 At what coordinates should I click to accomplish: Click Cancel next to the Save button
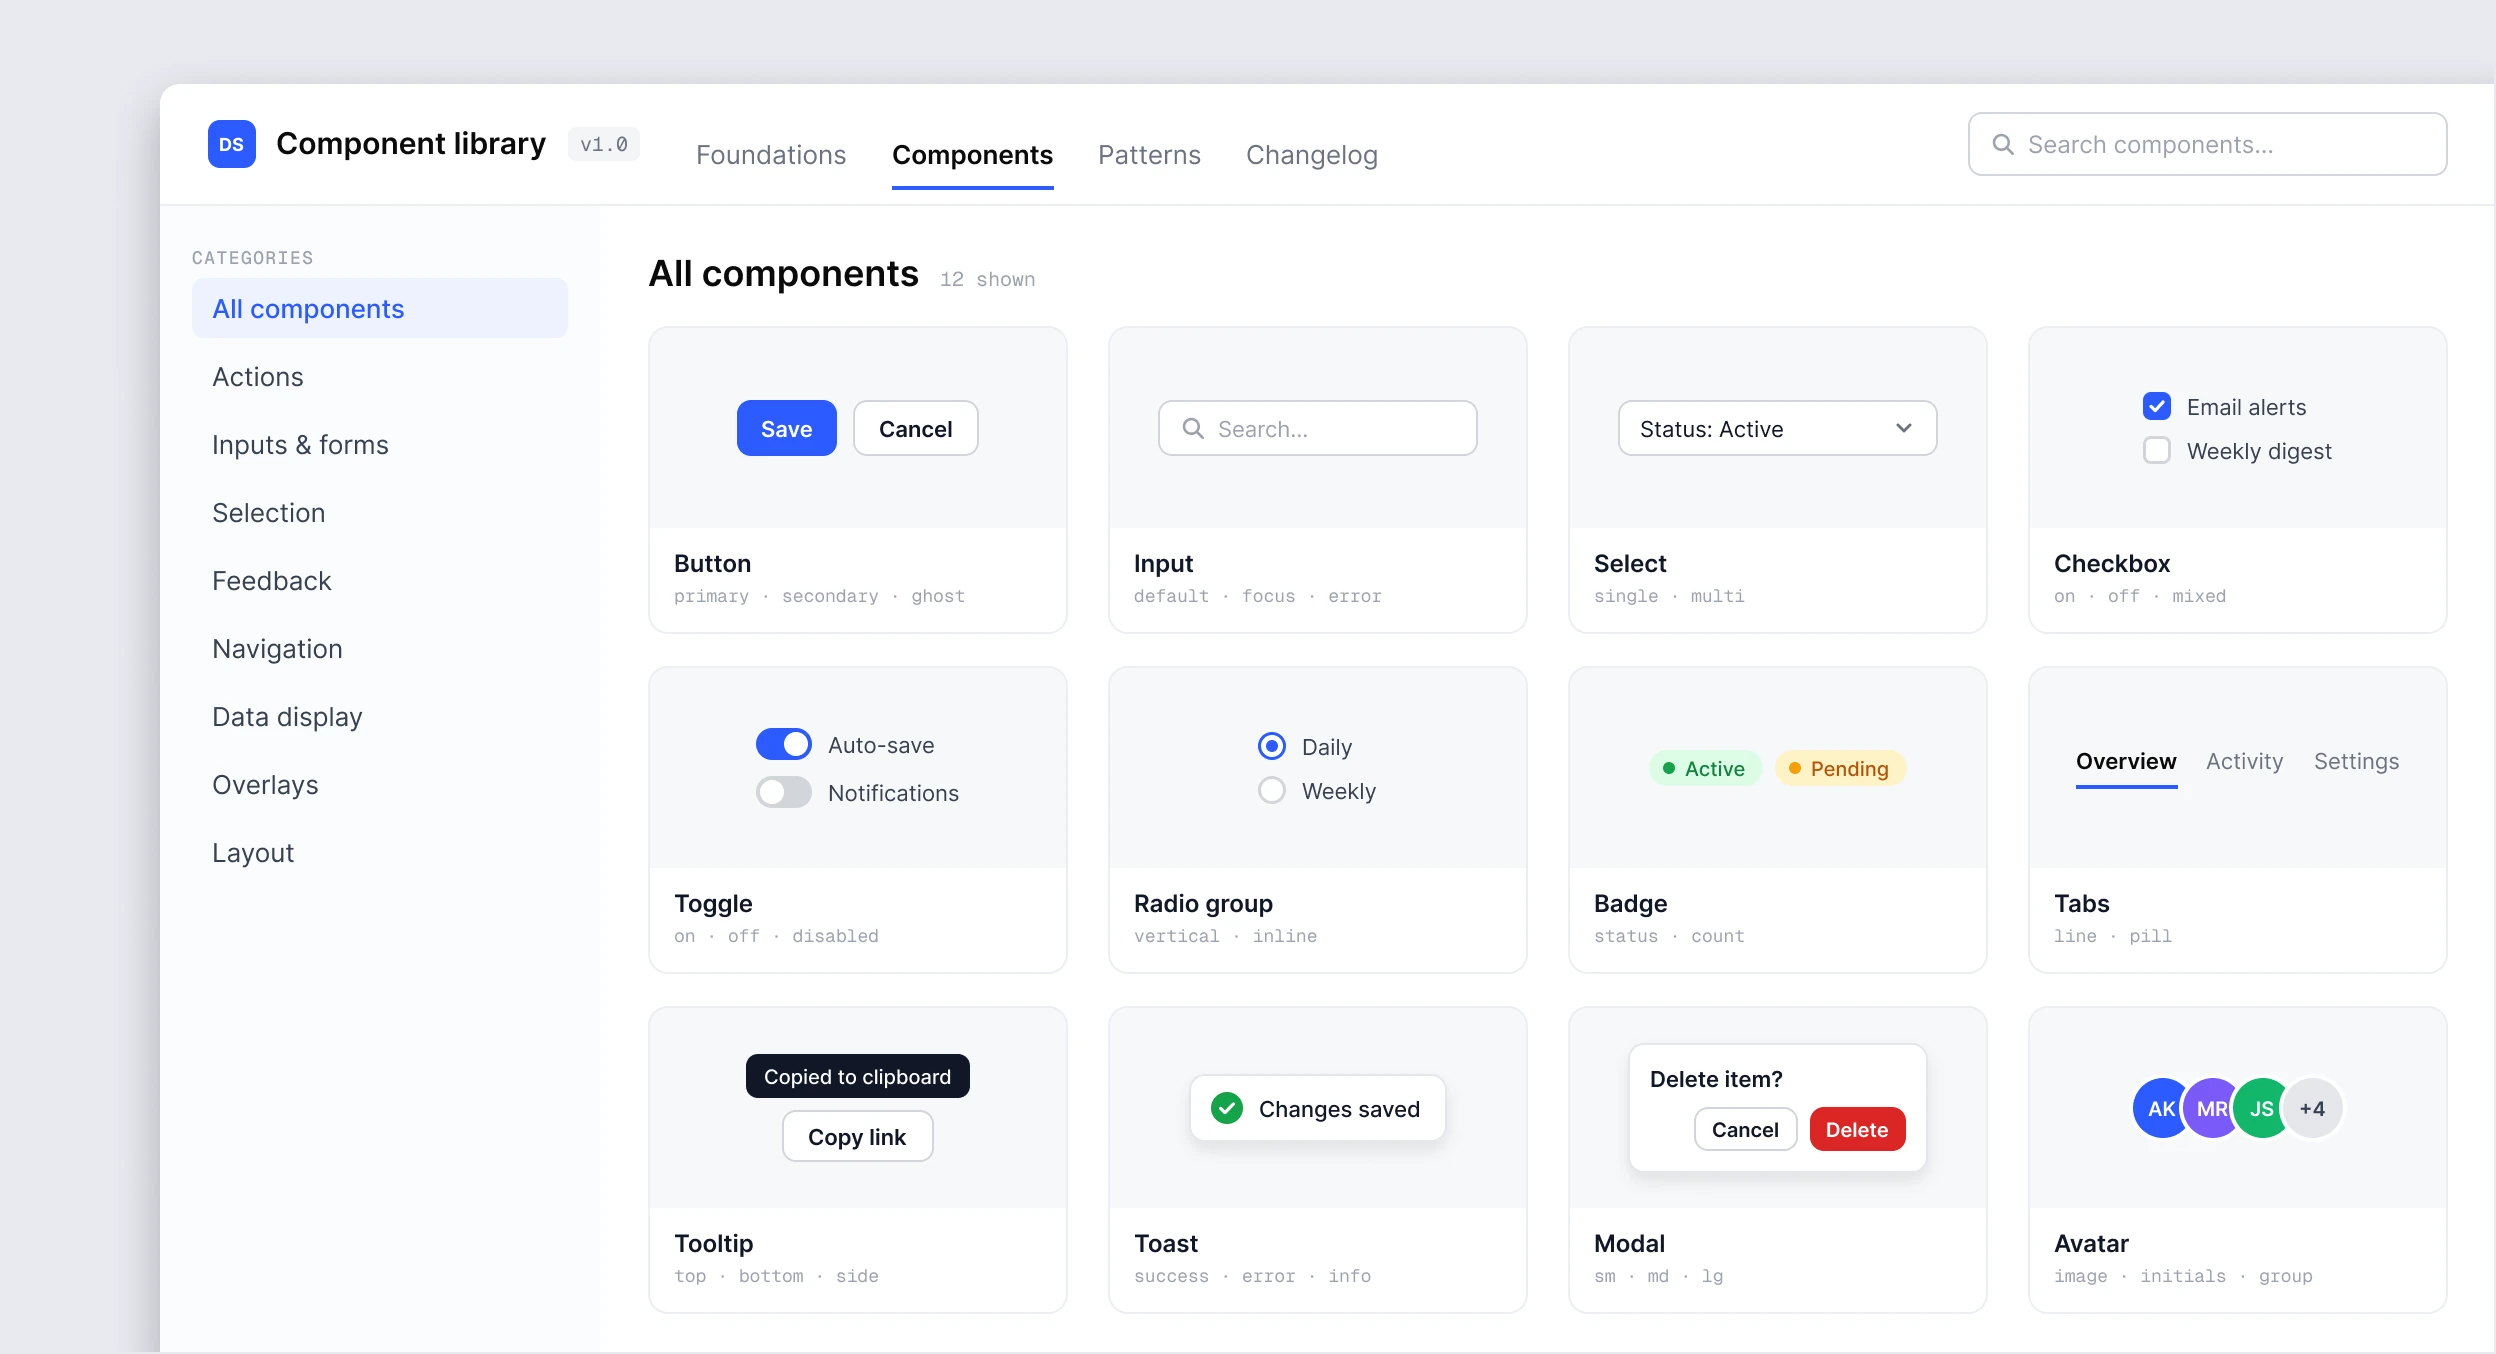915,428
